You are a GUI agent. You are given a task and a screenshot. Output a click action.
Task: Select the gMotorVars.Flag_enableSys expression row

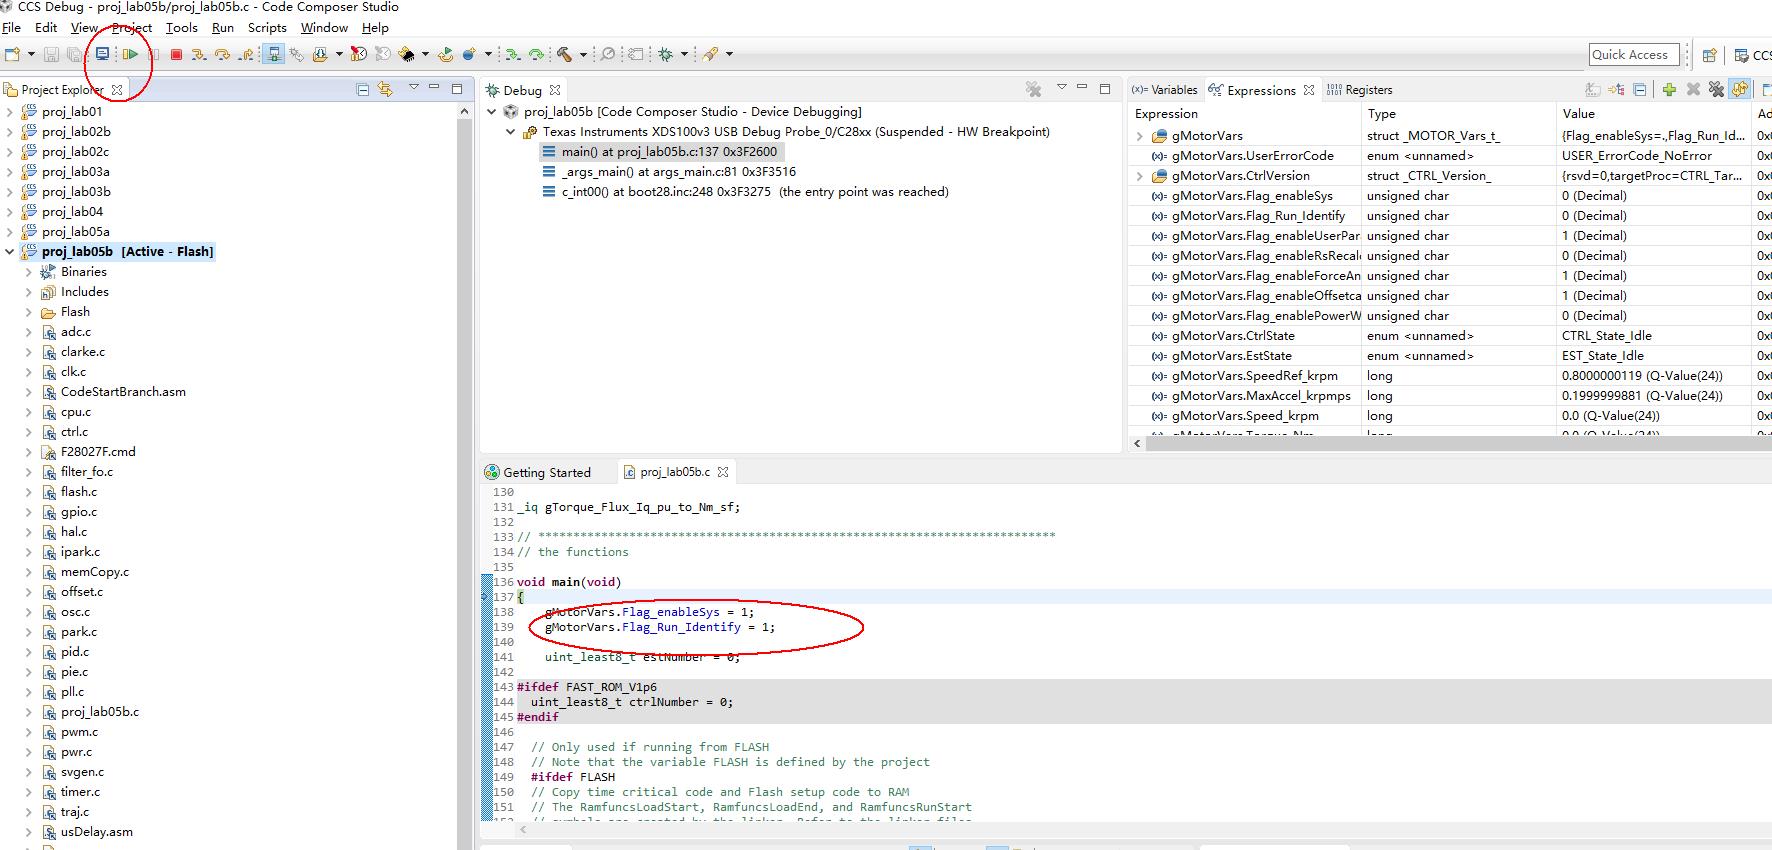click(1450, 196)
